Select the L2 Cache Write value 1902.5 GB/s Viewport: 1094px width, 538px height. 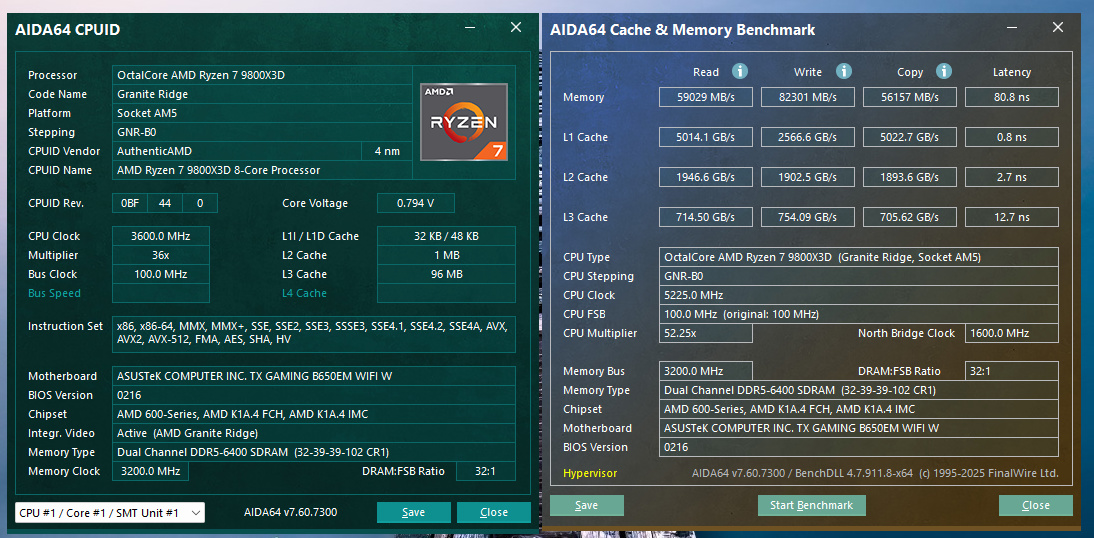pos(807,177)
